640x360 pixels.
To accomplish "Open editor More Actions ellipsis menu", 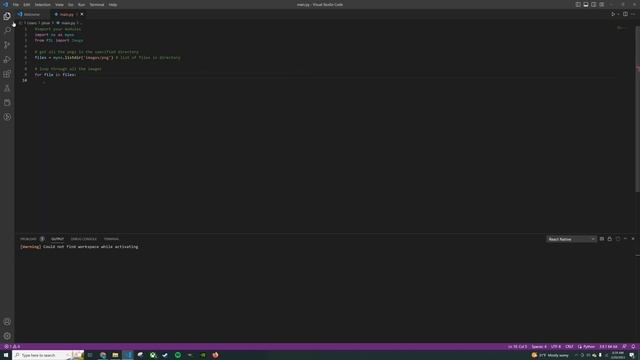I will (x=633, y=14).
